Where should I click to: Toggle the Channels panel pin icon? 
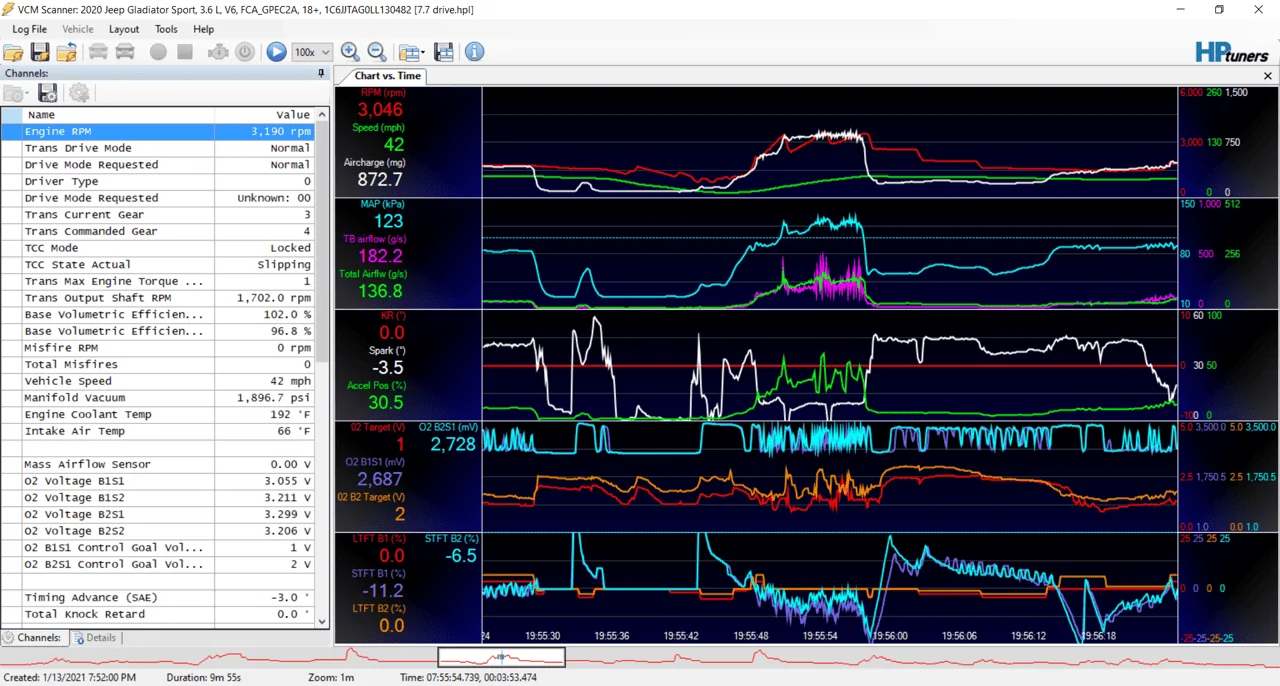coord(321,74)
